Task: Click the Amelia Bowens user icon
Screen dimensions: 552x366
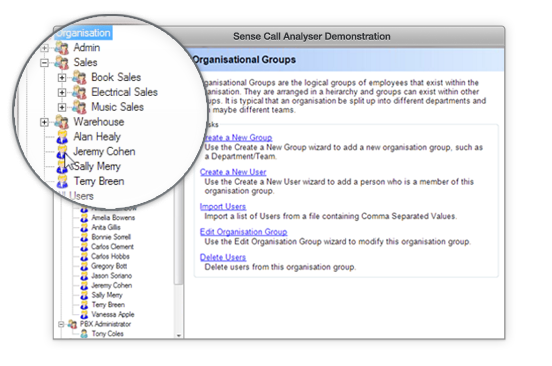Action: click(x=84, y=218)
